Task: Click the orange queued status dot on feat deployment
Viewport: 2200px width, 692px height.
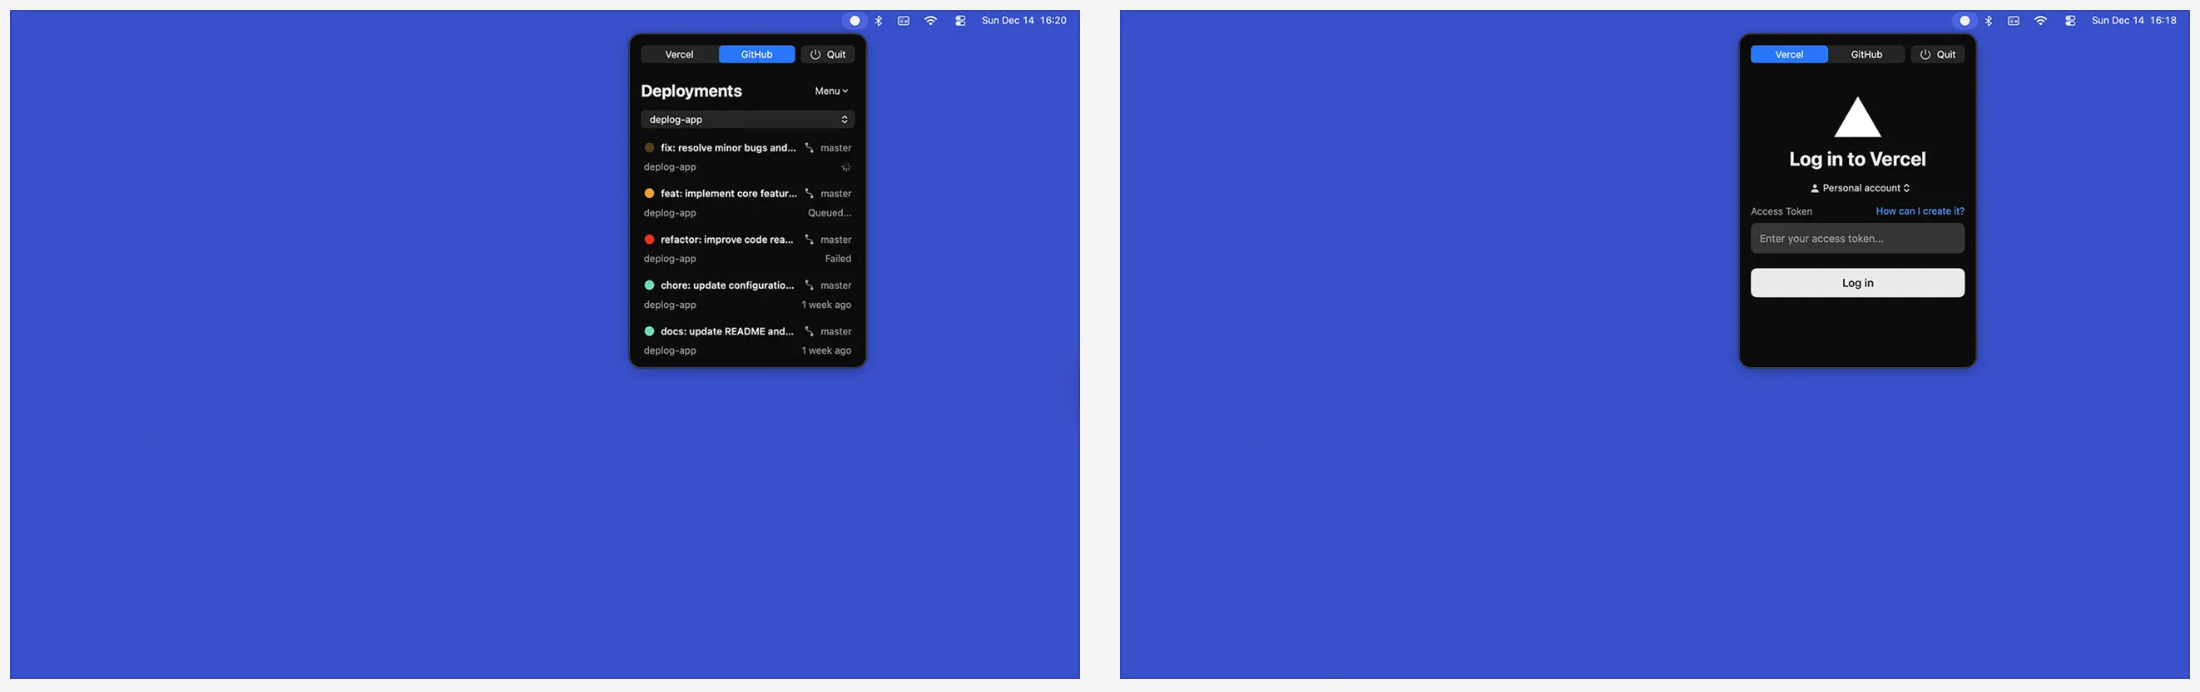Action: (x=649, y=194)
